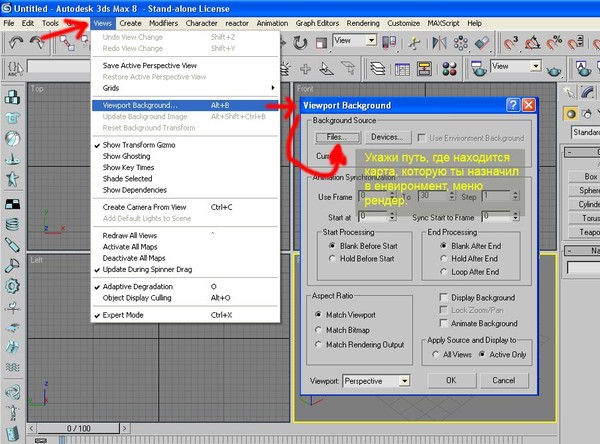The width and height of the screenshot is (600, 444).
Task: Enable the Animate Background checkbox
Action: coord(443,323)
